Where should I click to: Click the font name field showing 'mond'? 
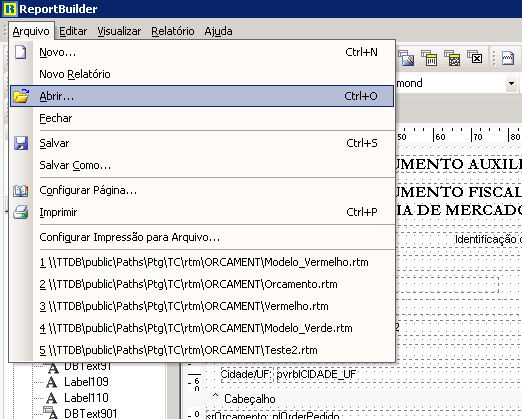[x=451, y=83]
